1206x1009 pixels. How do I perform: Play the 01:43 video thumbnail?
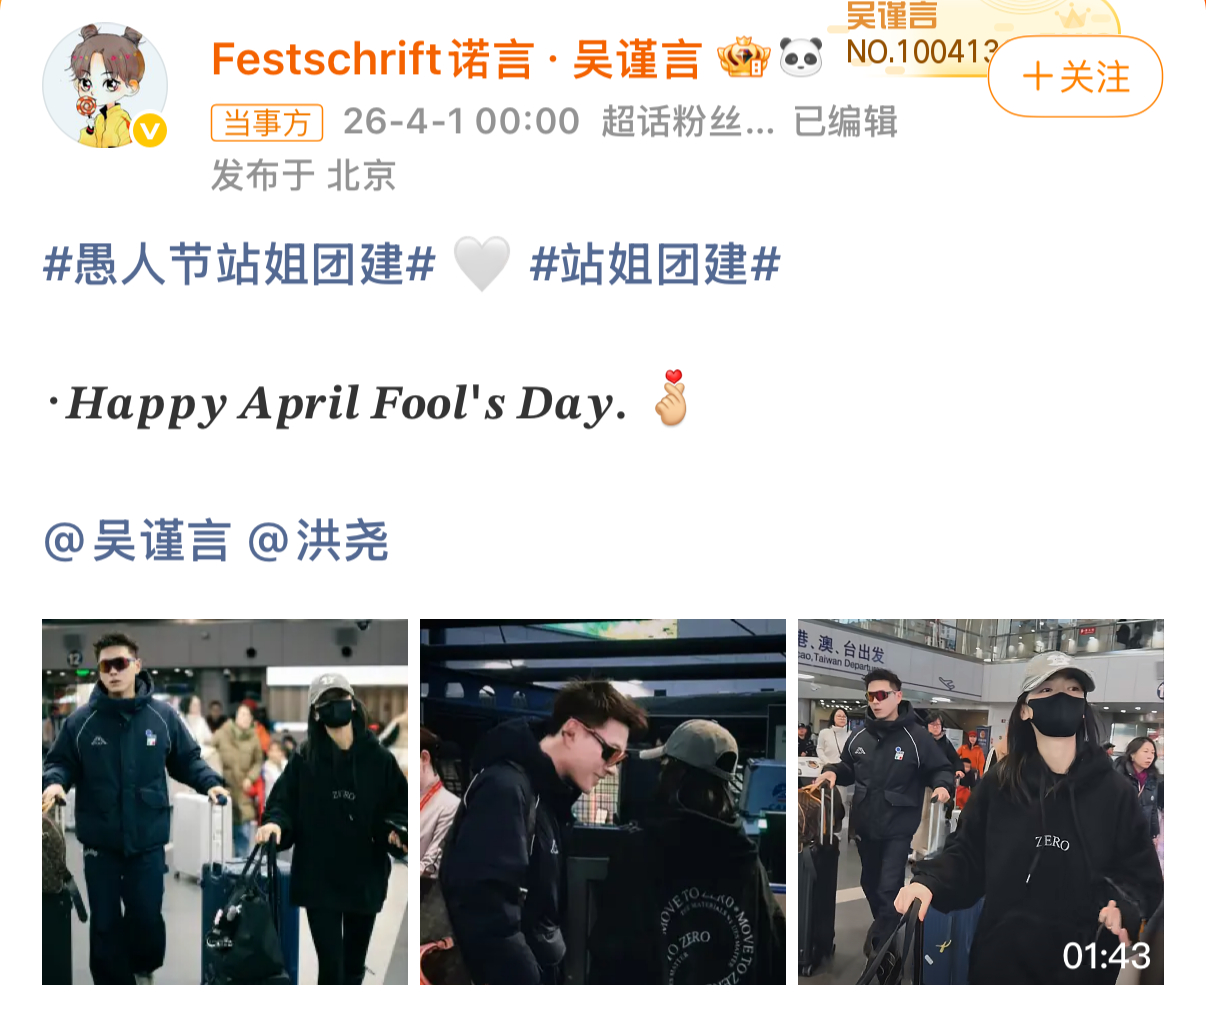click(x=981, y=802)
